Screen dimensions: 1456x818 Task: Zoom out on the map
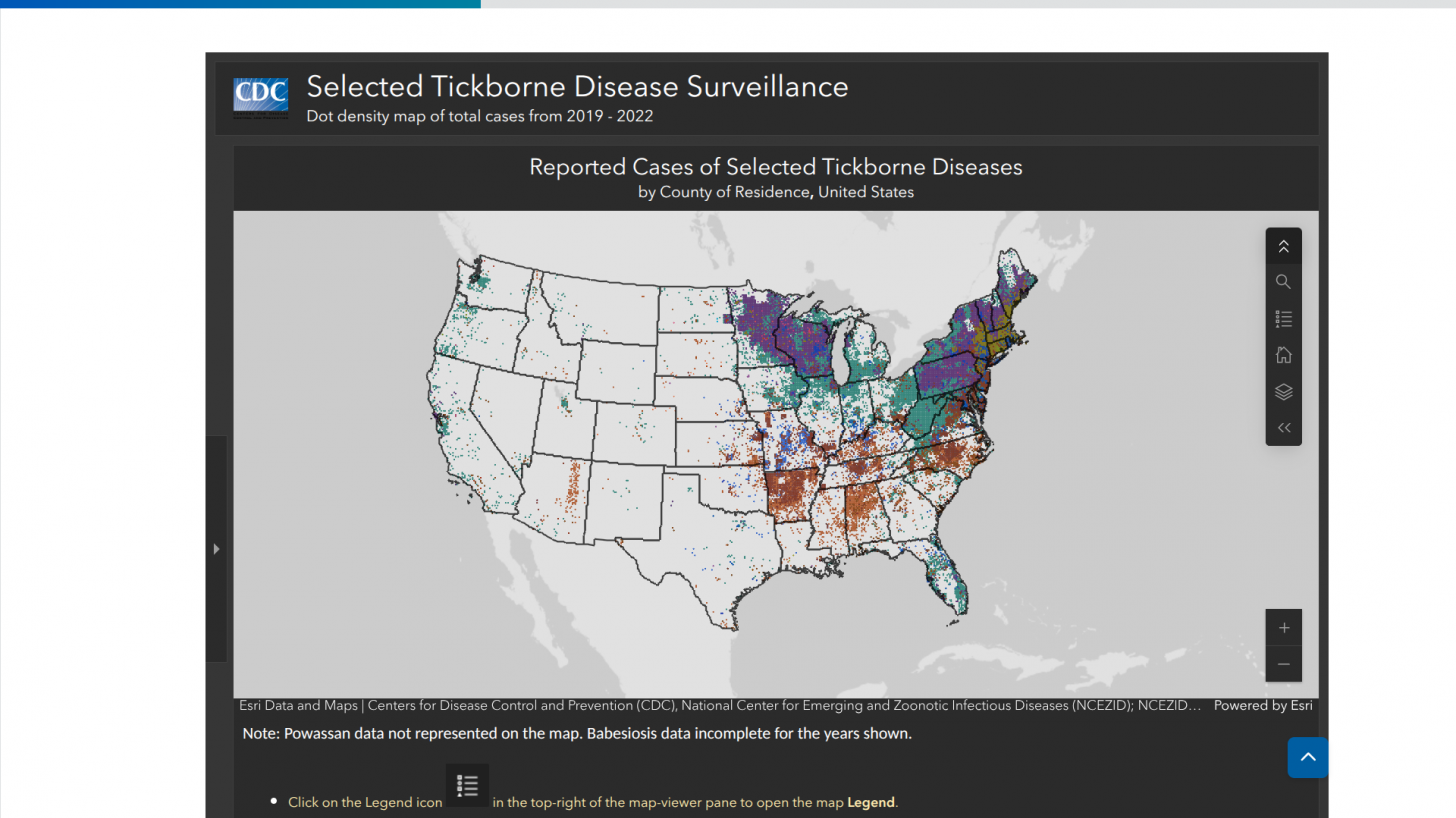pyautogui.click(x=1283, y=664)
